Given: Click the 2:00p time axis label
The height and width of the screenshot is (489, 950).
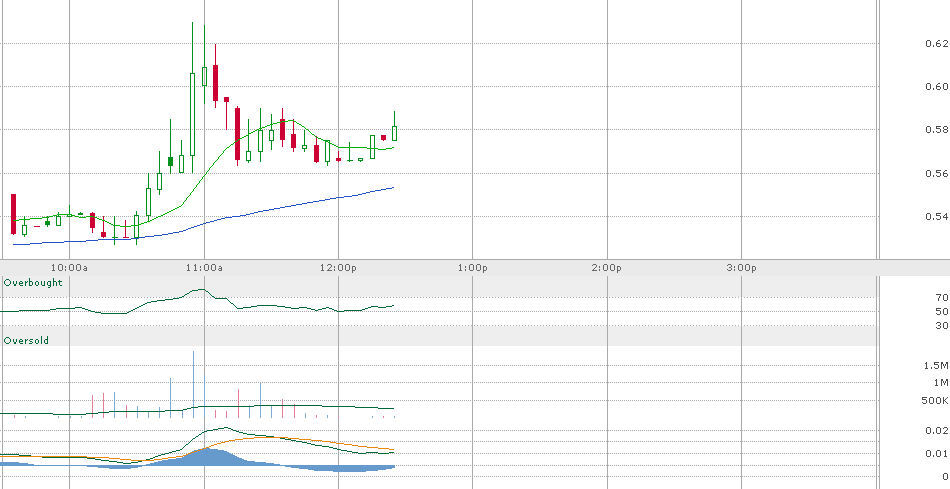Looking at the screenshot, I should pyautogui.click(x=607, y=267).
